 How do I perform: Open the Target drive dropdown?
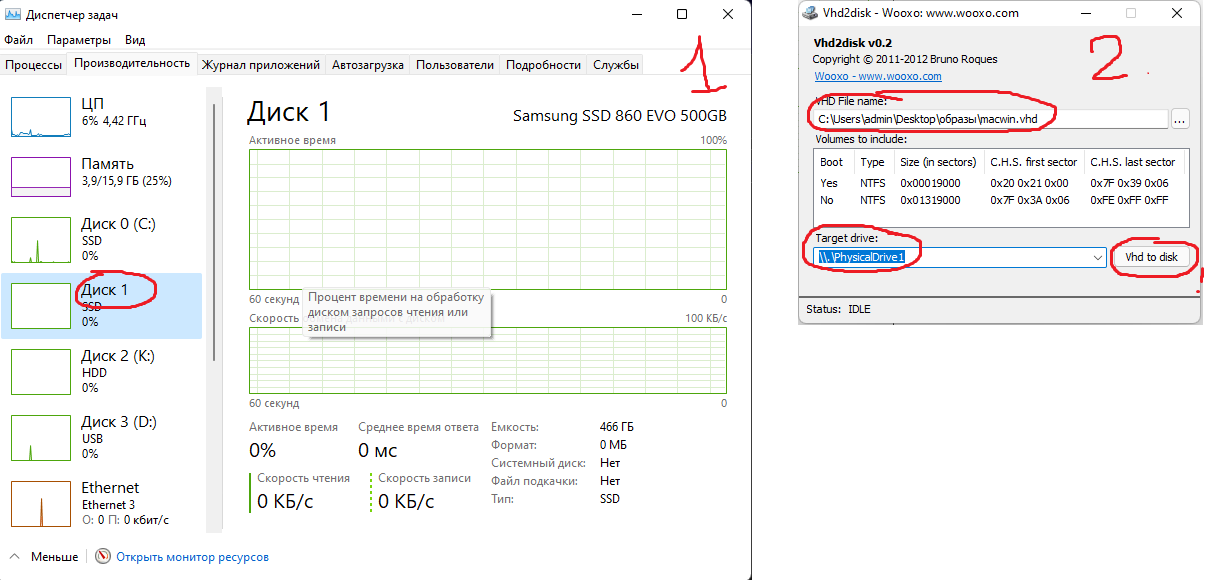[1099, 257]
